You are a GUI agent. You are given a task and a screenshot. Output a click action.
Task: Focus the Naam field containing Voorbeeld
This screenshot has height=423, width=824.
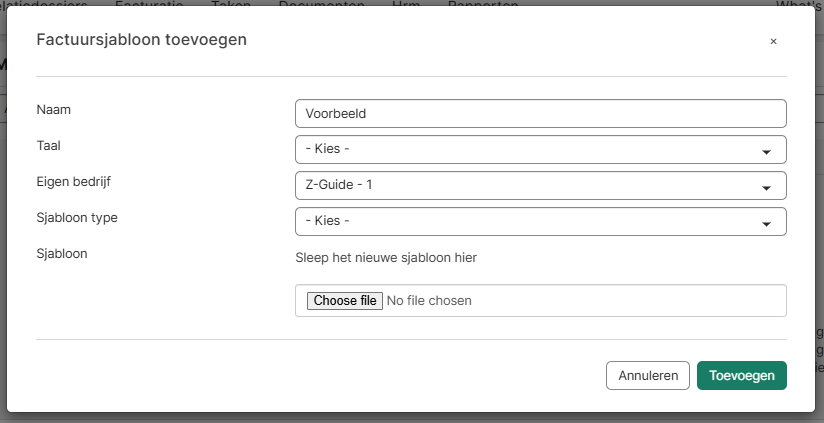(x=541, y=114)
